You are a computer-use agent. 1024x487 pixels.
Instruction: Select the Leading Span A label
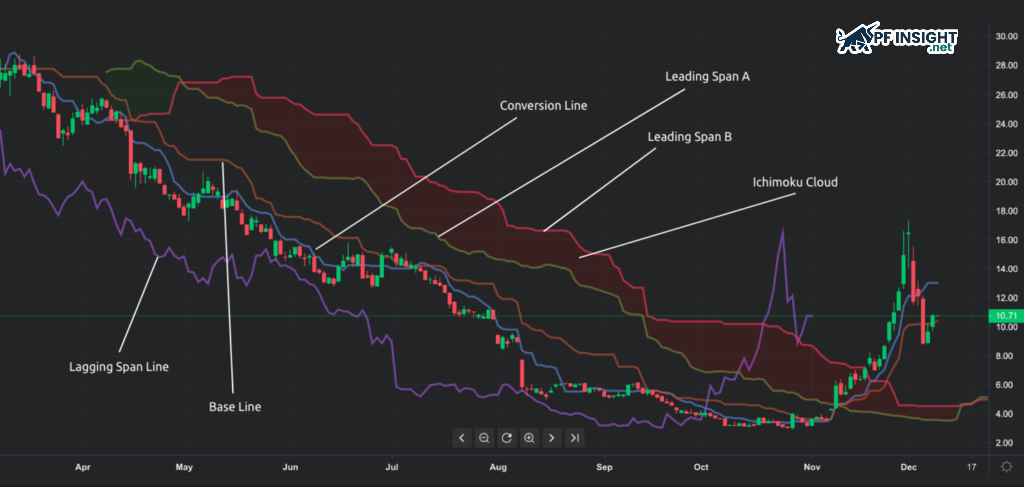tap(707, 76)
